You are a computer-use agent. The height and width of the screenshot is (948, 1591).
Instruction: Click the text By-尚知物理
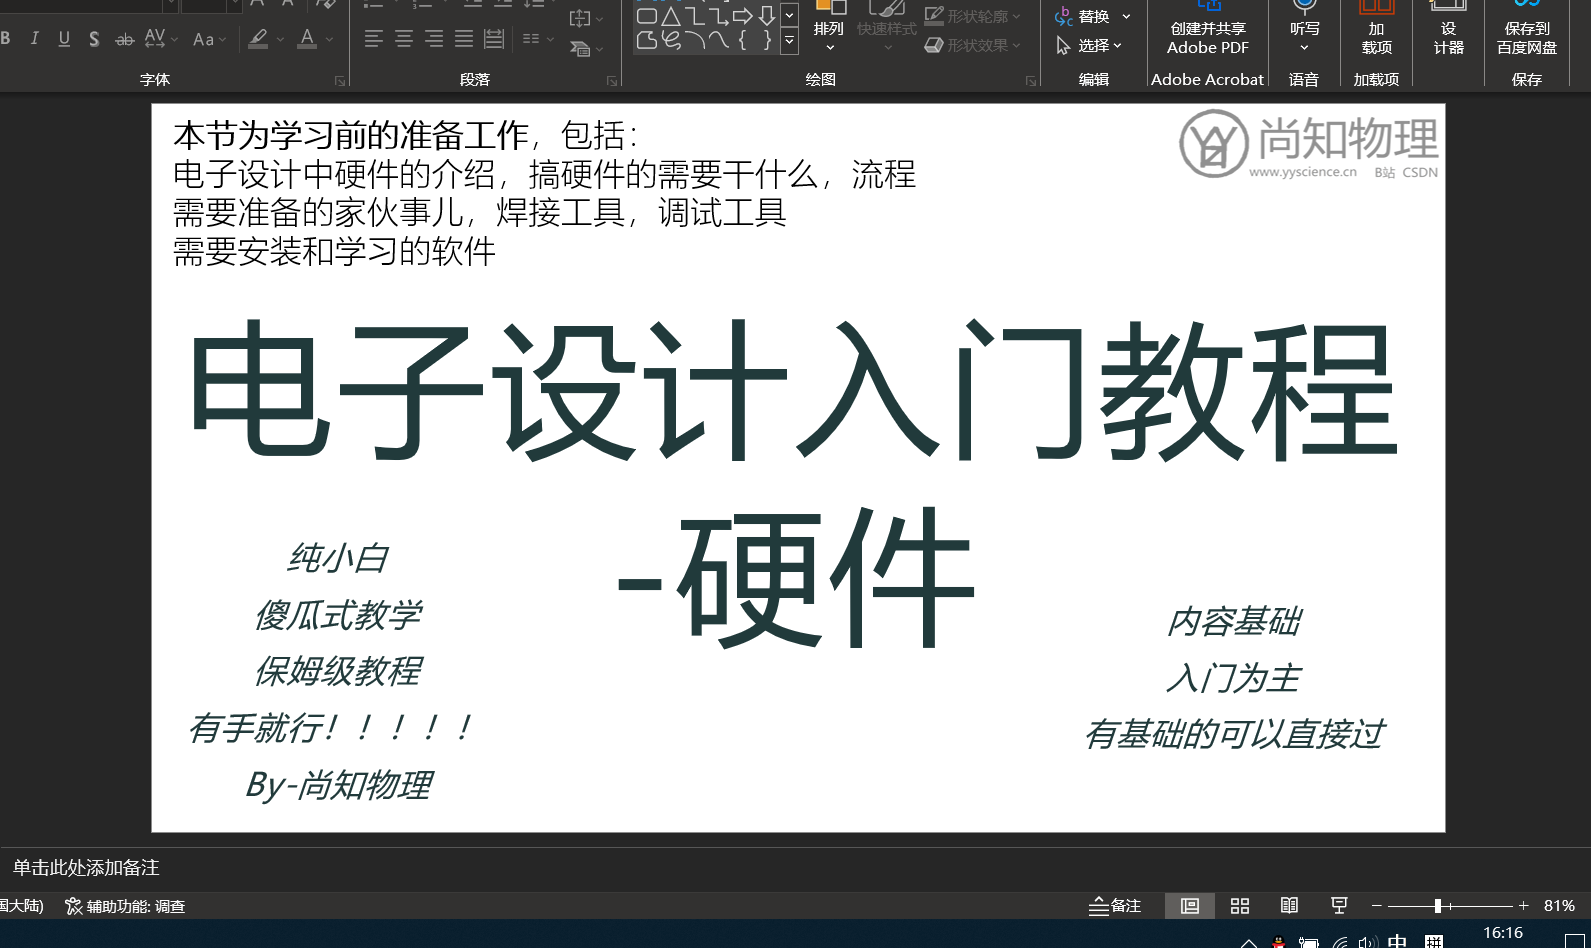(338, 785)
